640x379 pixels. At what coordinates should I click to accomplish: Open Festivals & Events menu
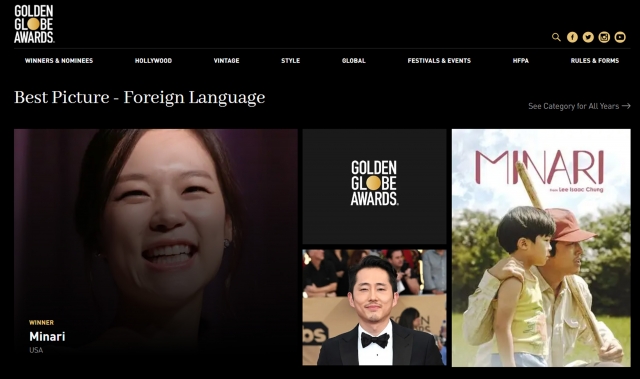pyautogui.click(x=439, y=61)
